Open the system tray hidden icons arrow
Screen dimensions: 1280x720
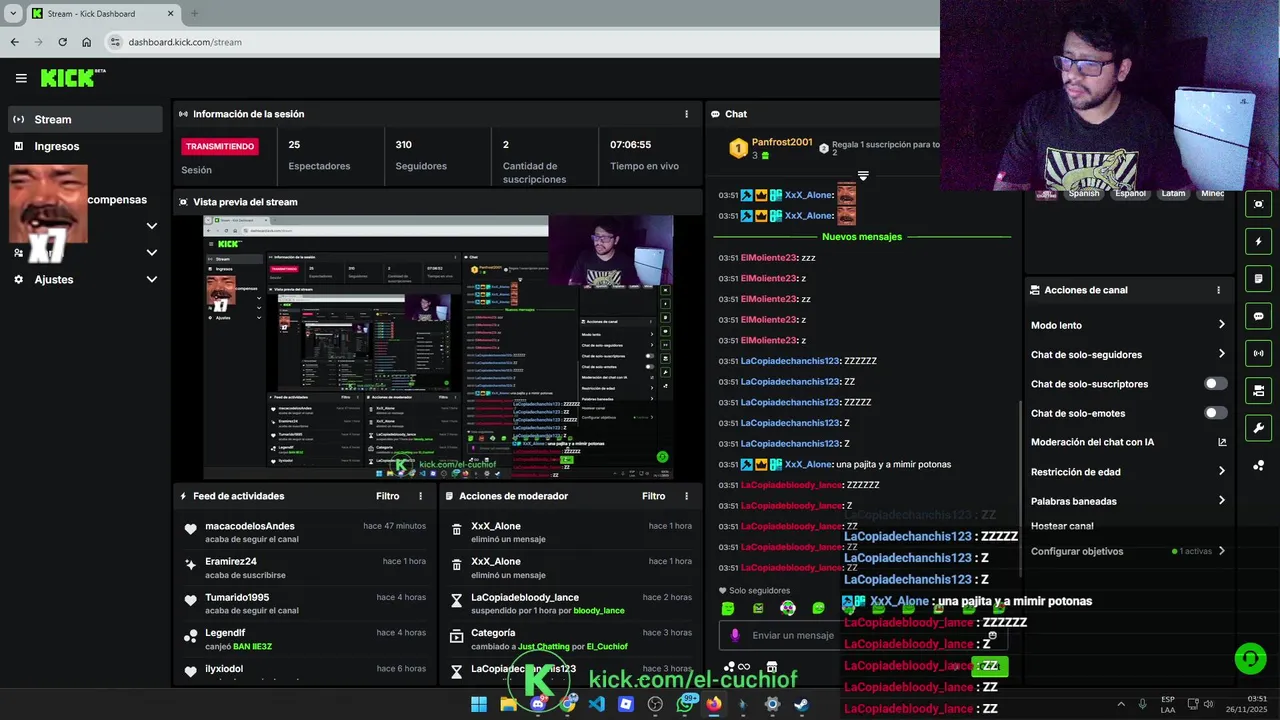[1120, 704]
